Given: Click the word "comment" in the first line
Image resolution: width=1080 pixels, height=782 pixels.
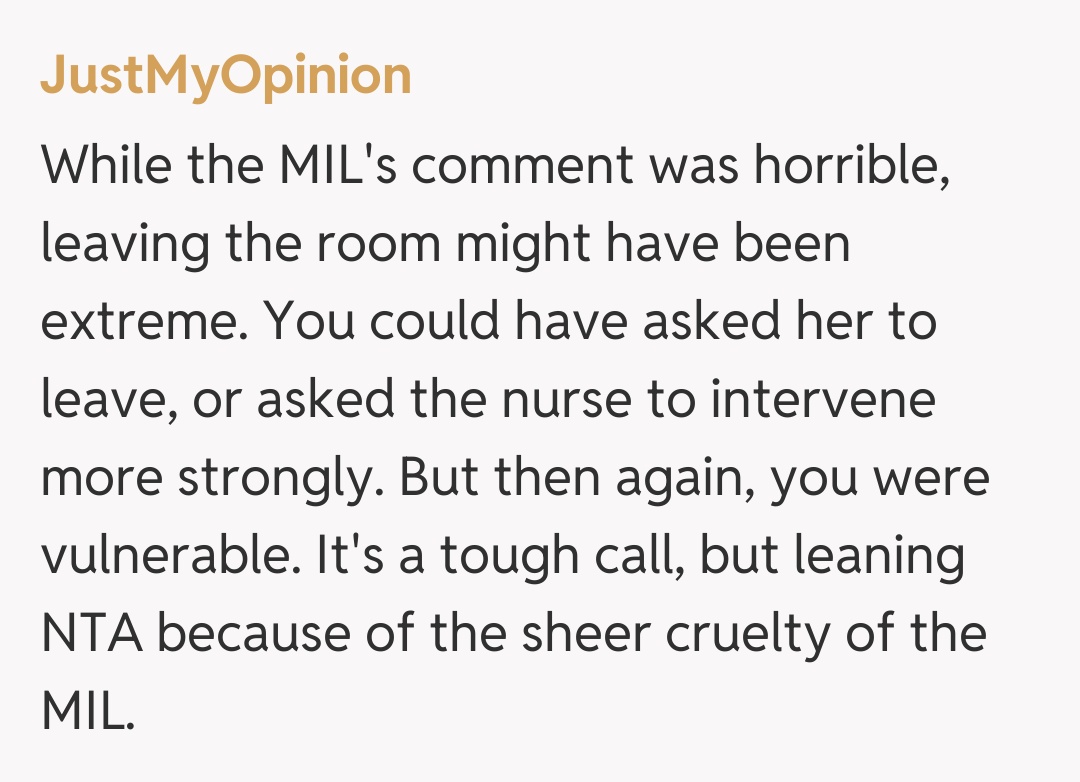Looking at the screenshot, I should (522, 165).
